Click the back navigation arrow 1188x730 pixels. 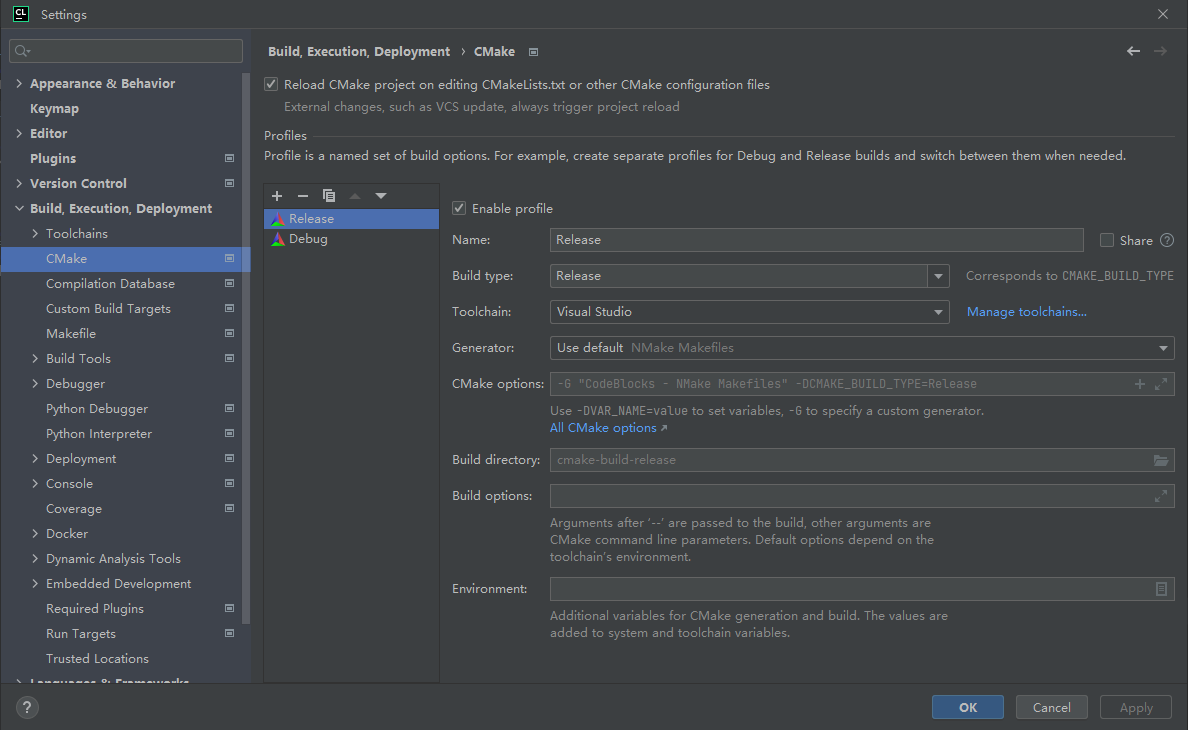coord(1133,51)
